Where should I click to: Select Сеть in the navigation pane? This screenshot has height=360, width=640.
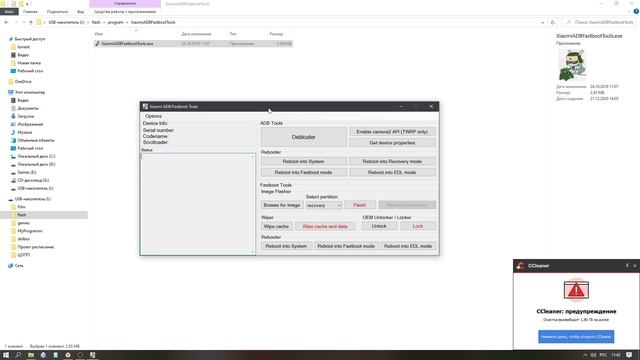(x=19, y=266)
